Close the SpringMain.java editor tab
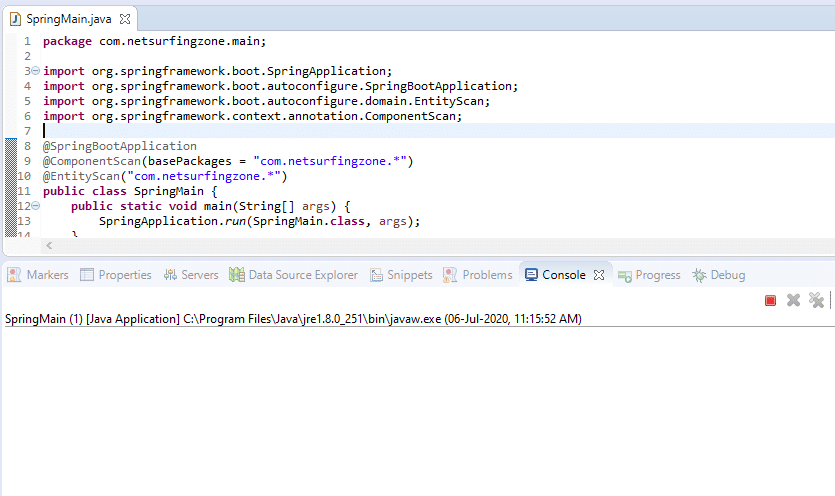 (125, 19)
